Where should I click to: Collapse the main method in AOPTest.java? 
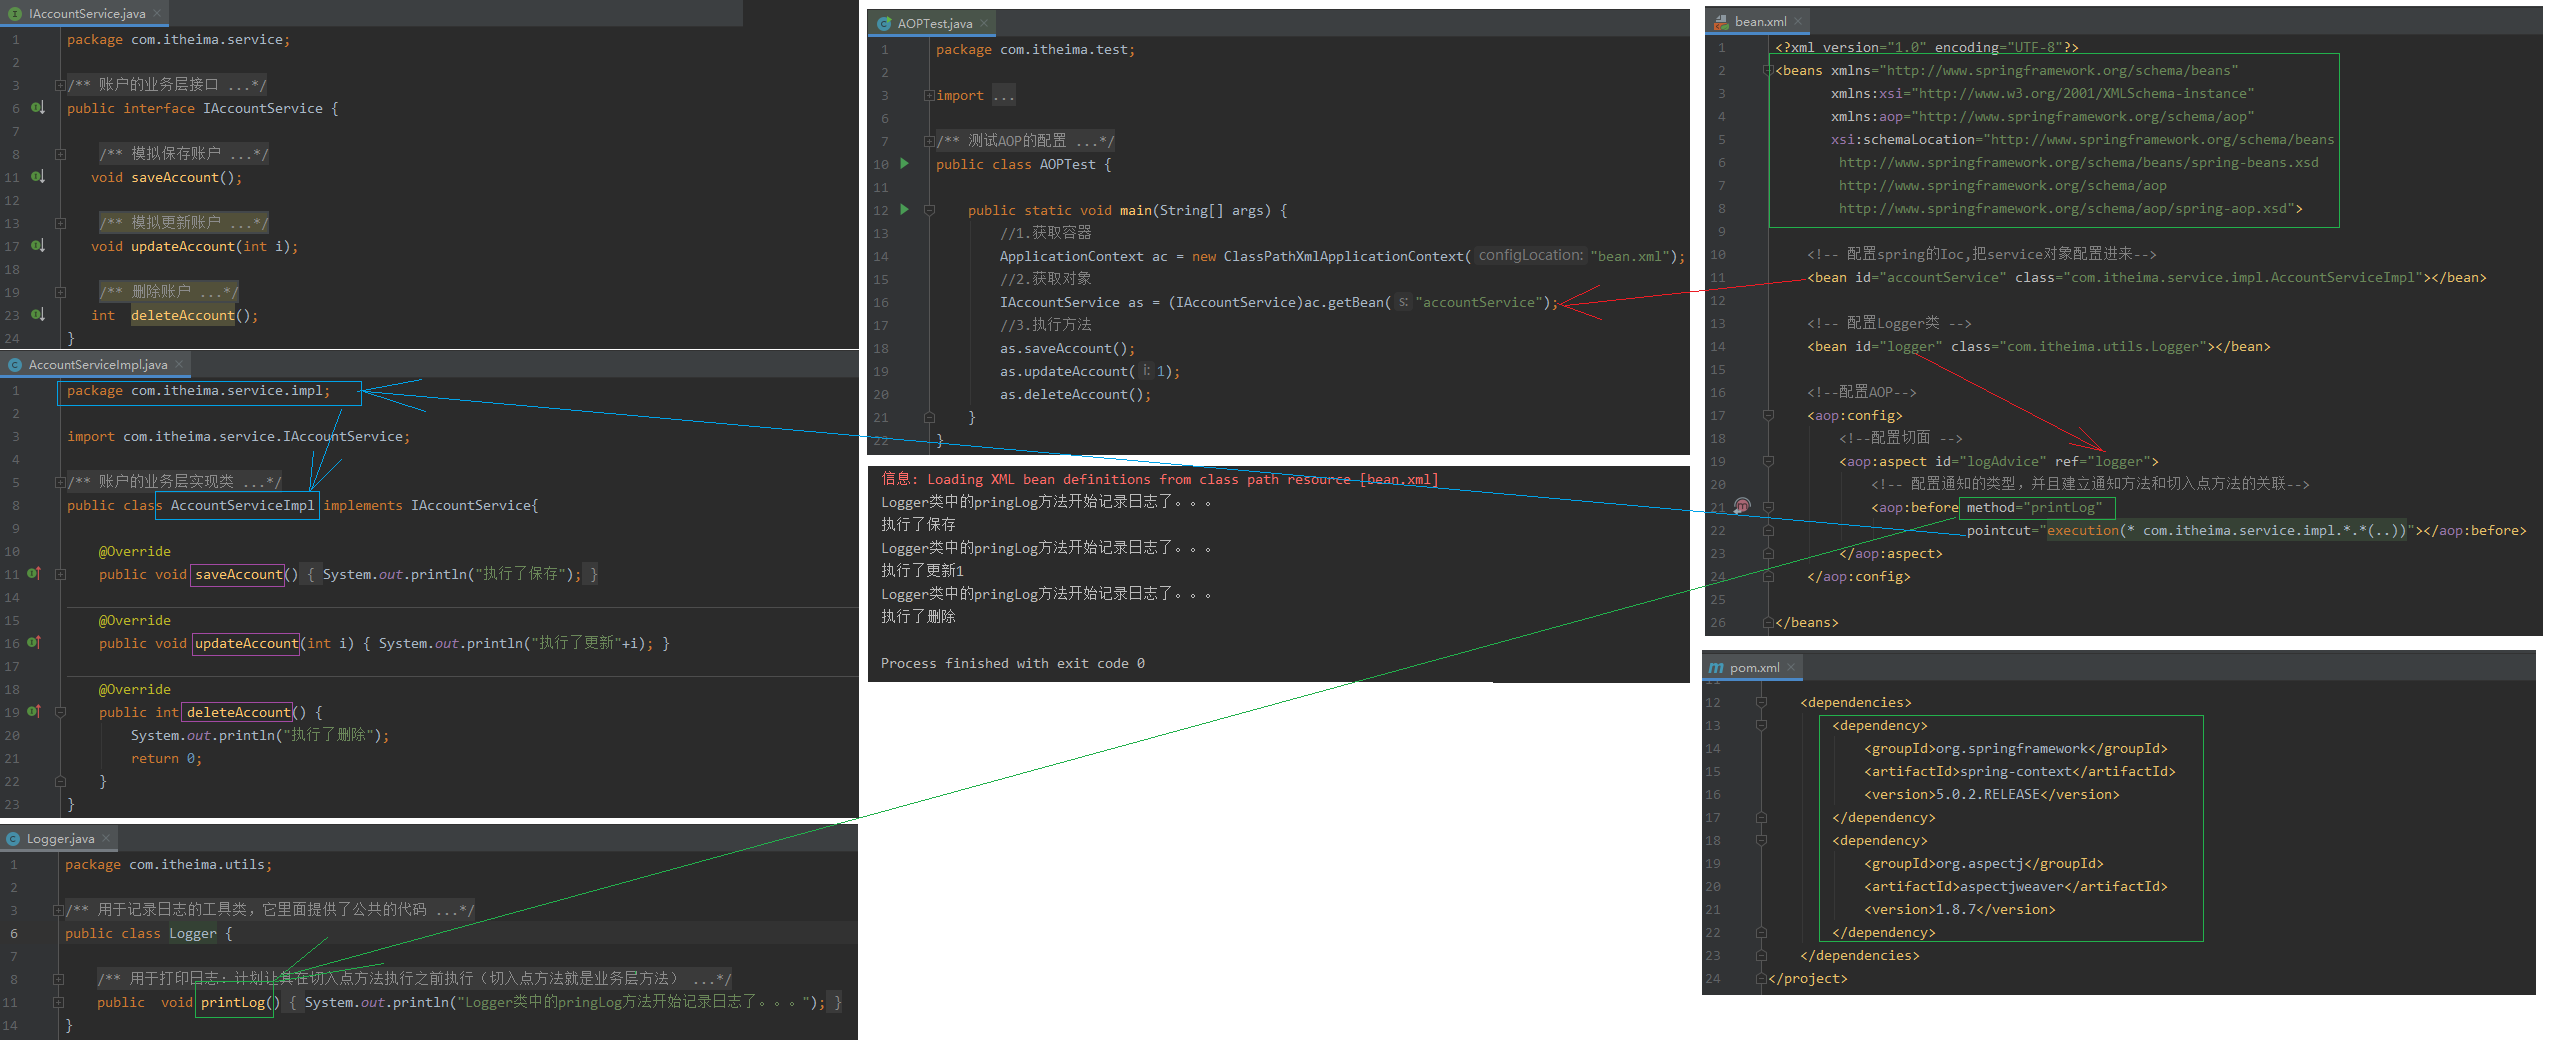(x=929, y=210)
